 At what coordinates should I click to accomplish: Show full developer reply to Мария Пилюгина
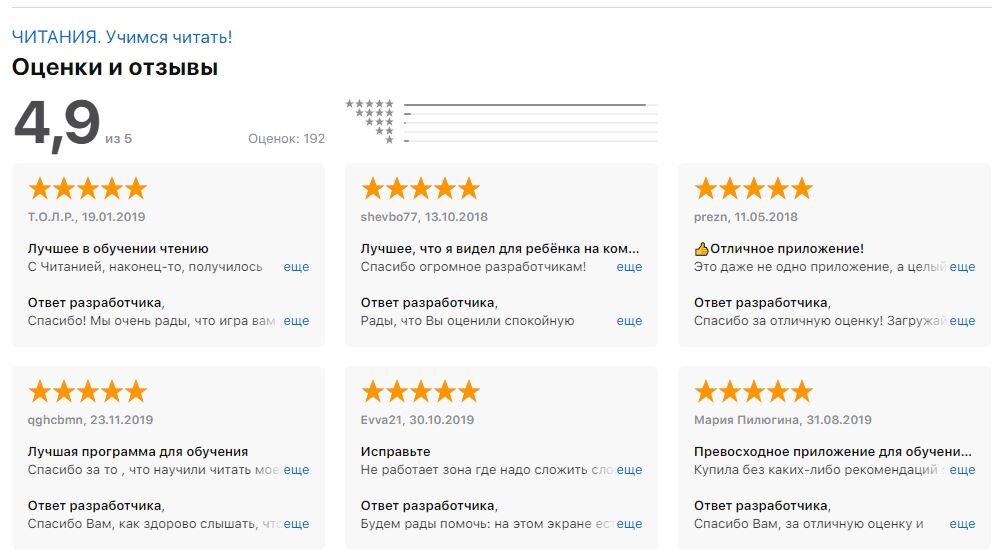962,524
